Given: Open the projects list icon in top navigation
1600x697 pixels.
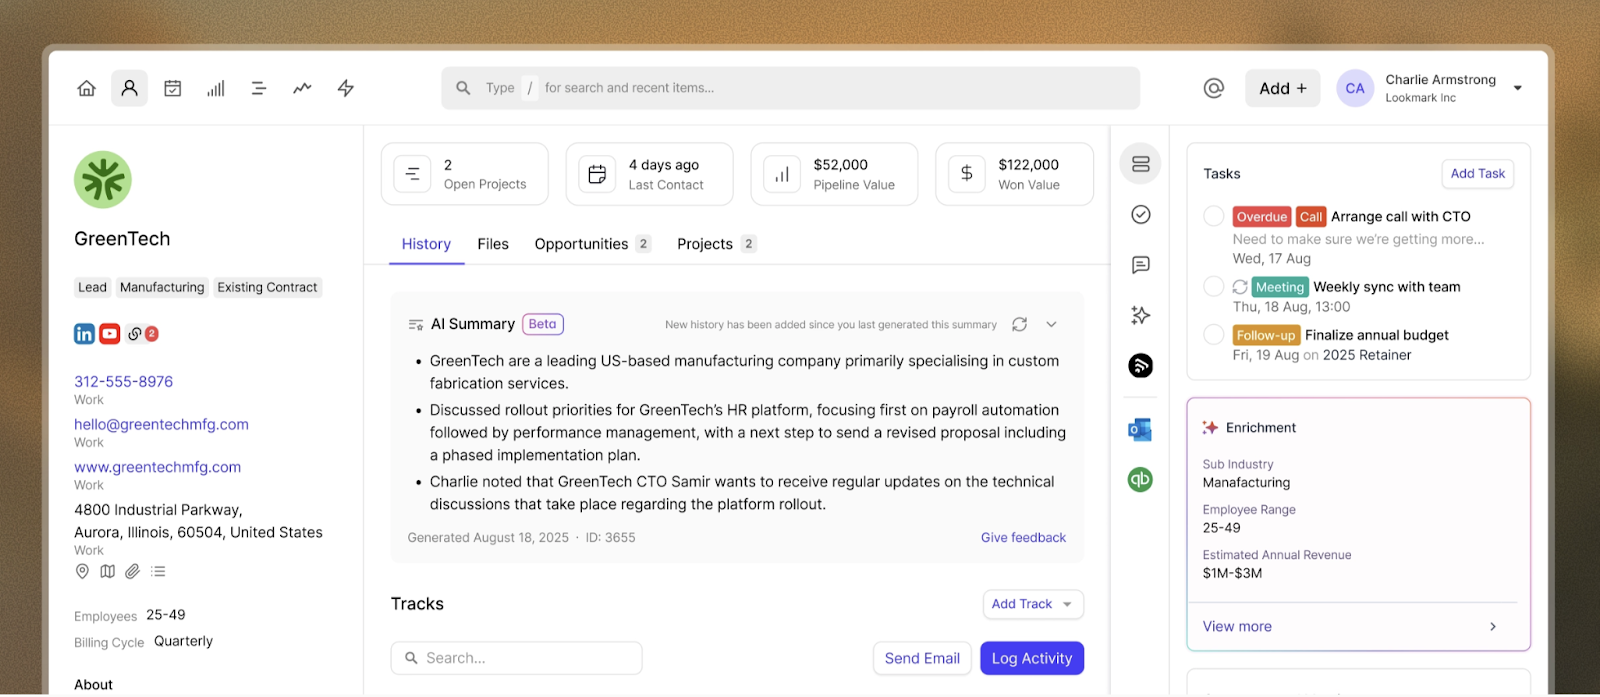Looking at the screenshot, I should coord(259,88).
